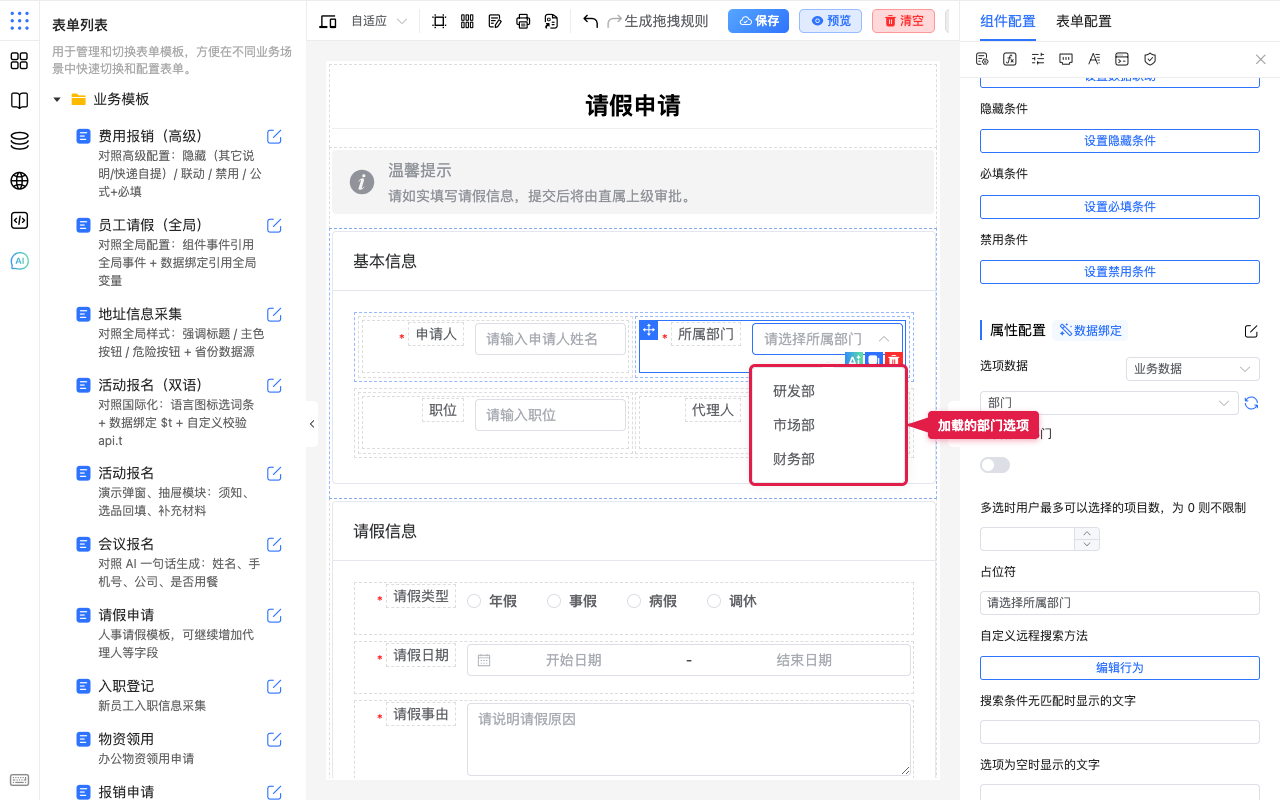Click the 数据绑定 tag
Image resolution: width=1280 pixels, height=800 pixels.
pyautogui.click(x=1091, y=331)
